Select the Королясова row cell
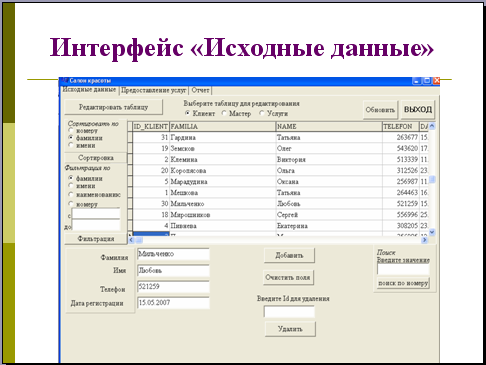 pos(223,170)
